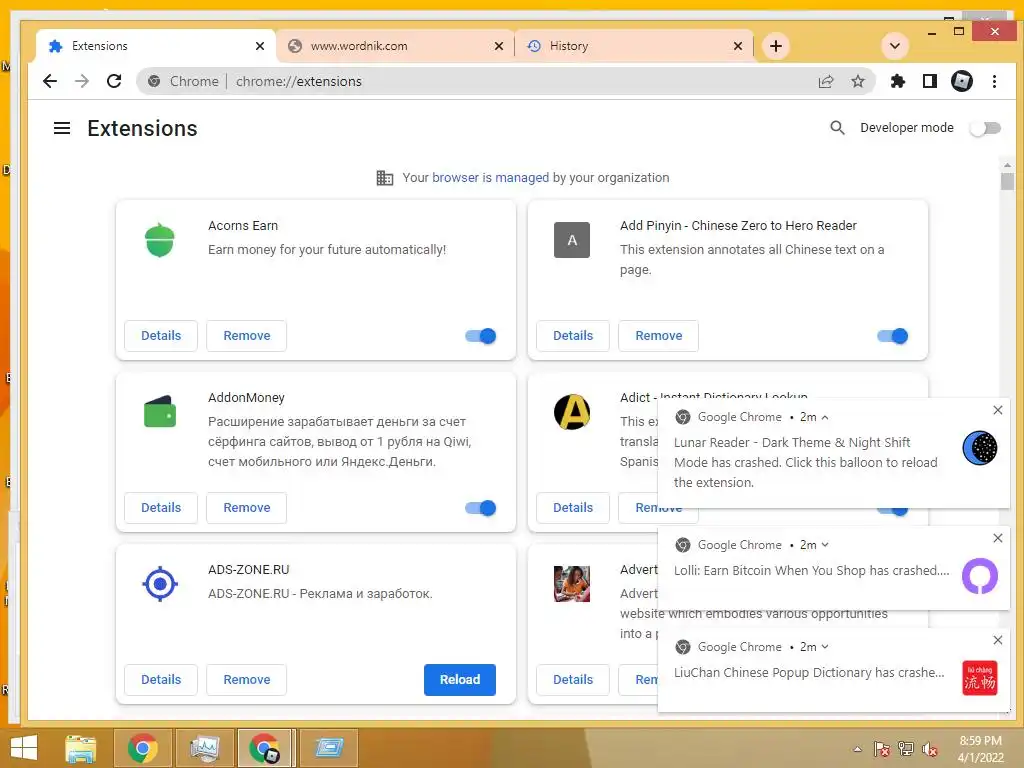Close the History tab
Screen dimensions: 1024x768
pyautogui.click(x=738, y=46)
